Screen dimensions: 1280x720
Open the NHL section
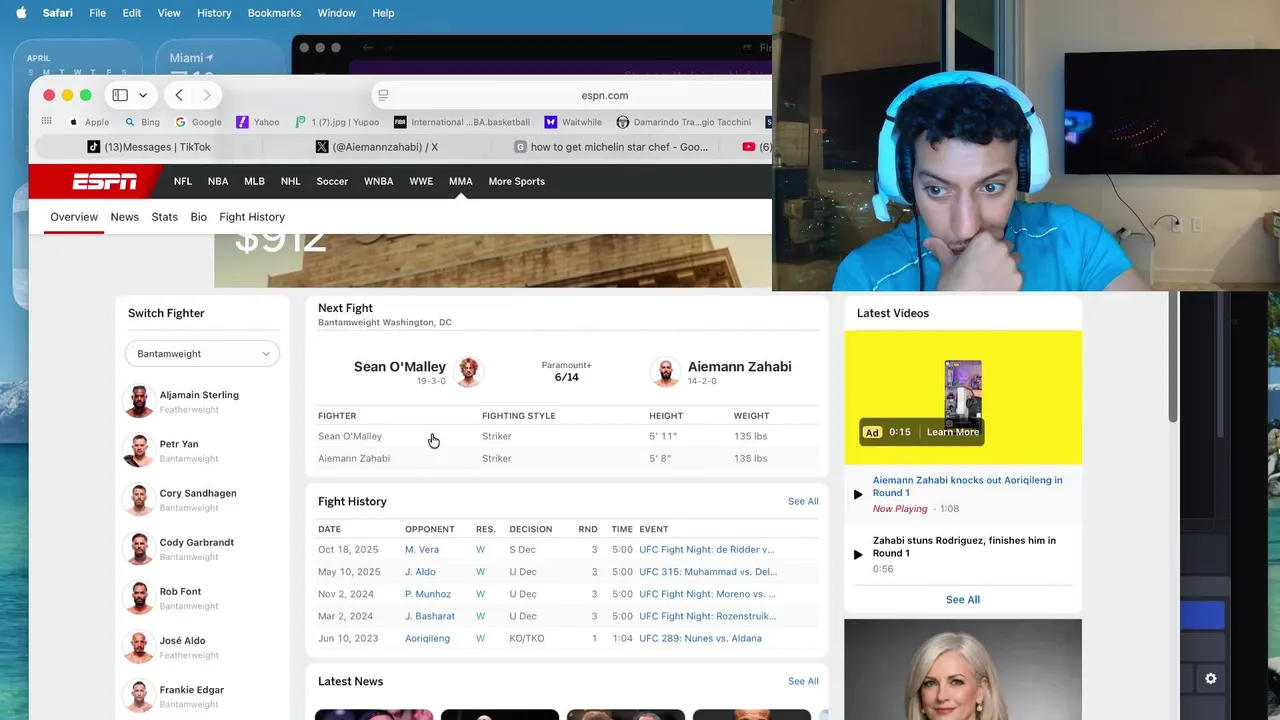tap(290, 181)
